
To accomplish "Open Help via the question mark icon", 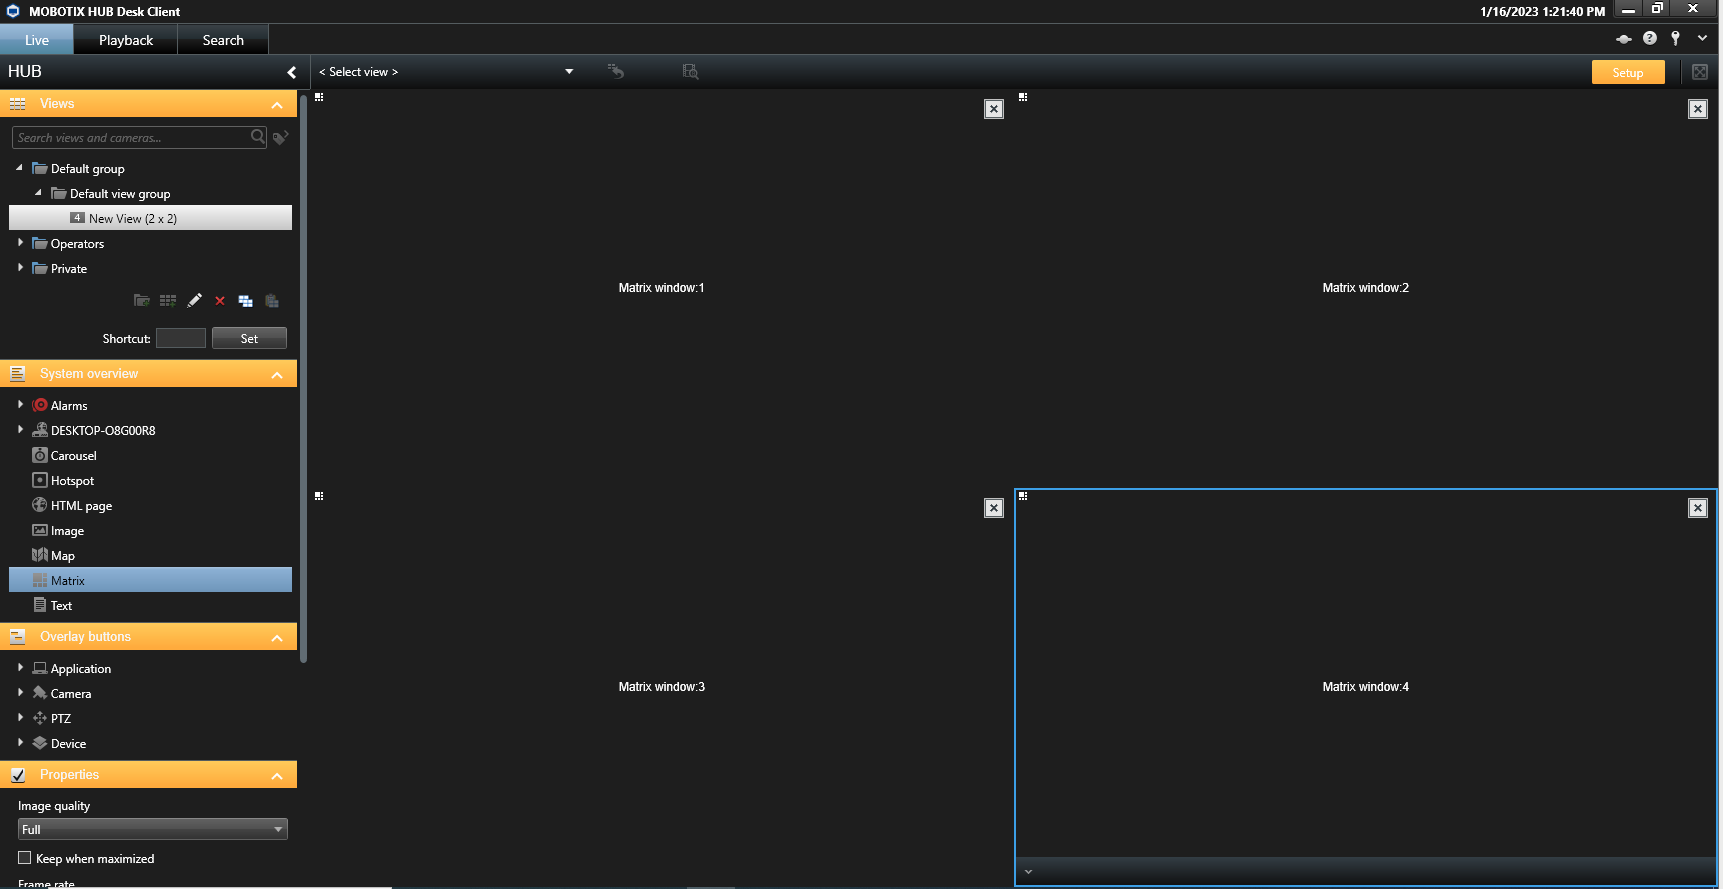I will point(1650,39).
